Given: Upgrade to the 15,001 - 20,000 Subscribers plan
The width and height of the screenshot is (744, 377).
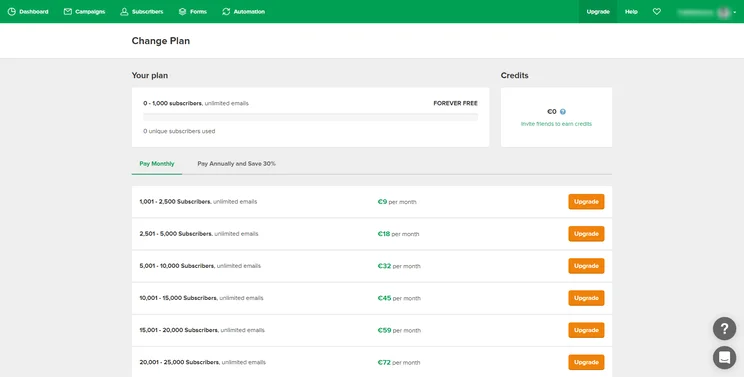Looking at the screenshot, I should coord(586,330).
